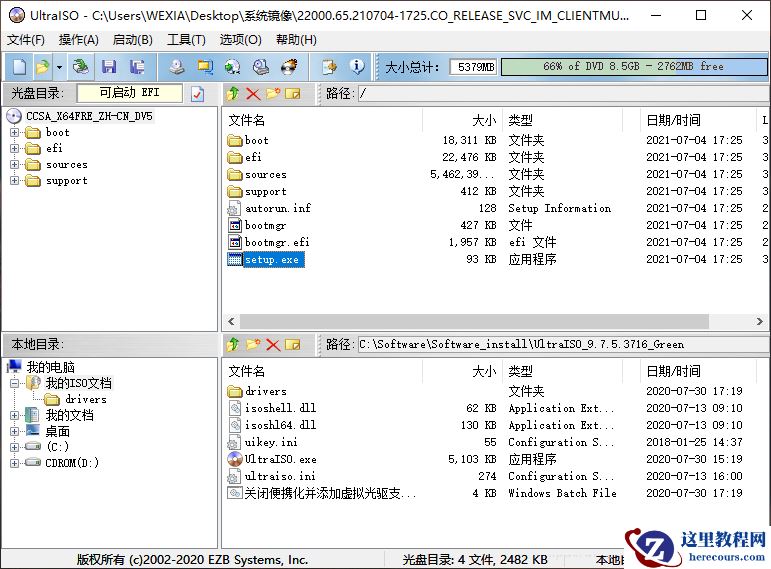The height and width of the screenshot is (569, 771).
Task: Expand the sources folder tree node
Action: click(15, 165)
